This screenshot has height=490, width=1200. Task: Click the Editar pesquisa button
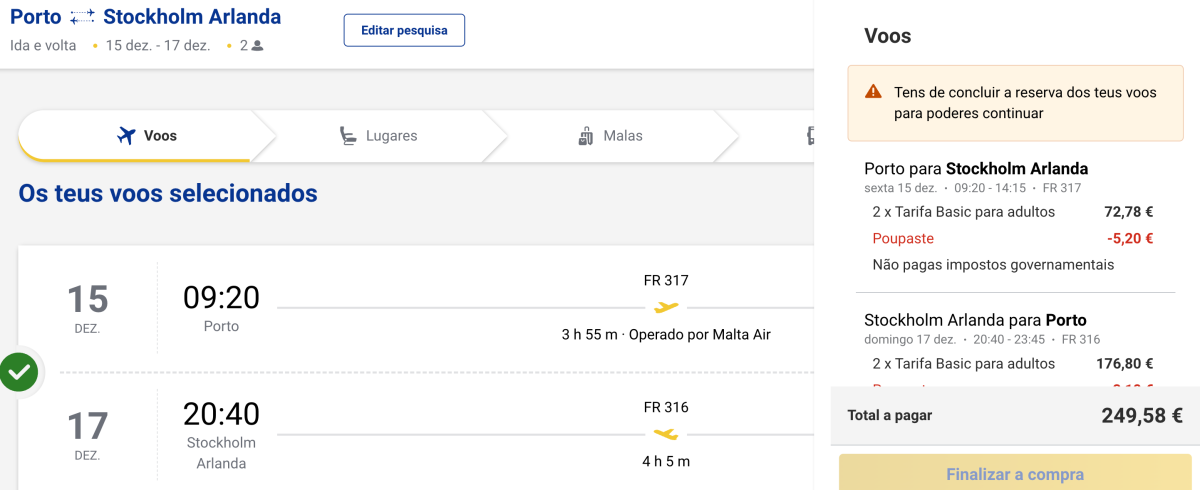tap(404, 30)
